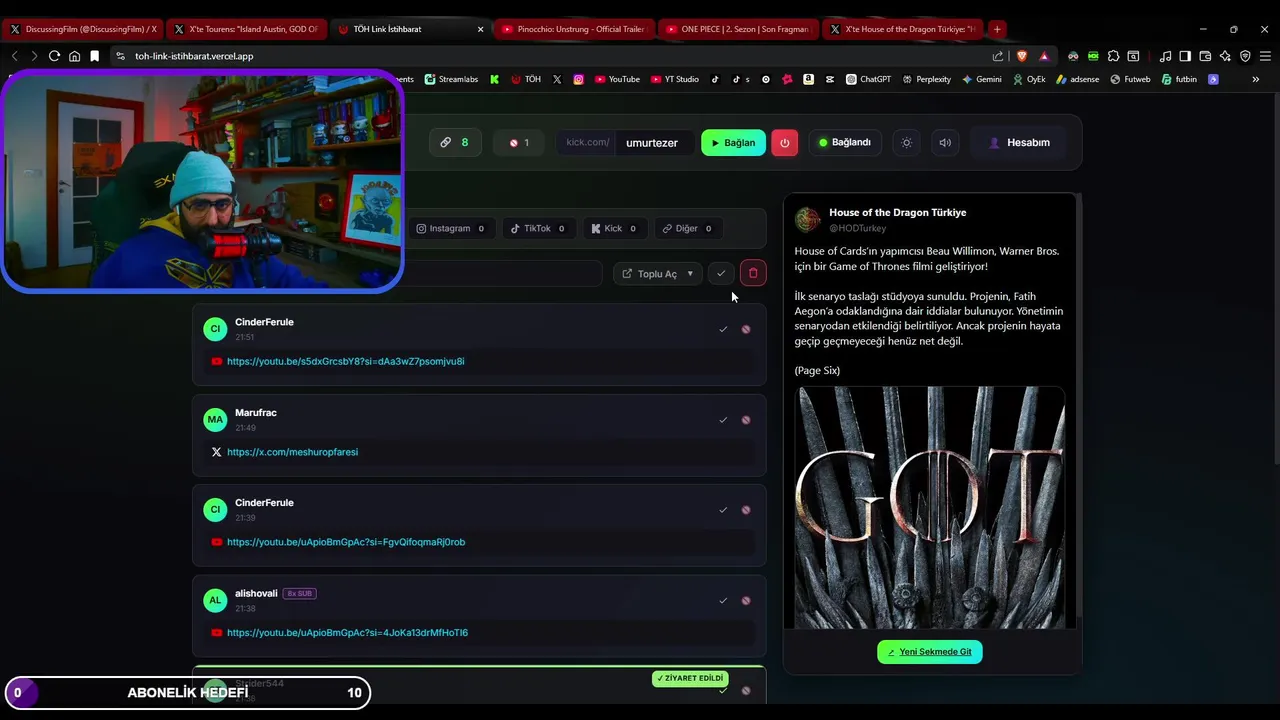Mark CinderFerule 21:39 link as visited
The width and height of the screenshot is (1280, 720).
pyautogui.click(x=723, y=510)
